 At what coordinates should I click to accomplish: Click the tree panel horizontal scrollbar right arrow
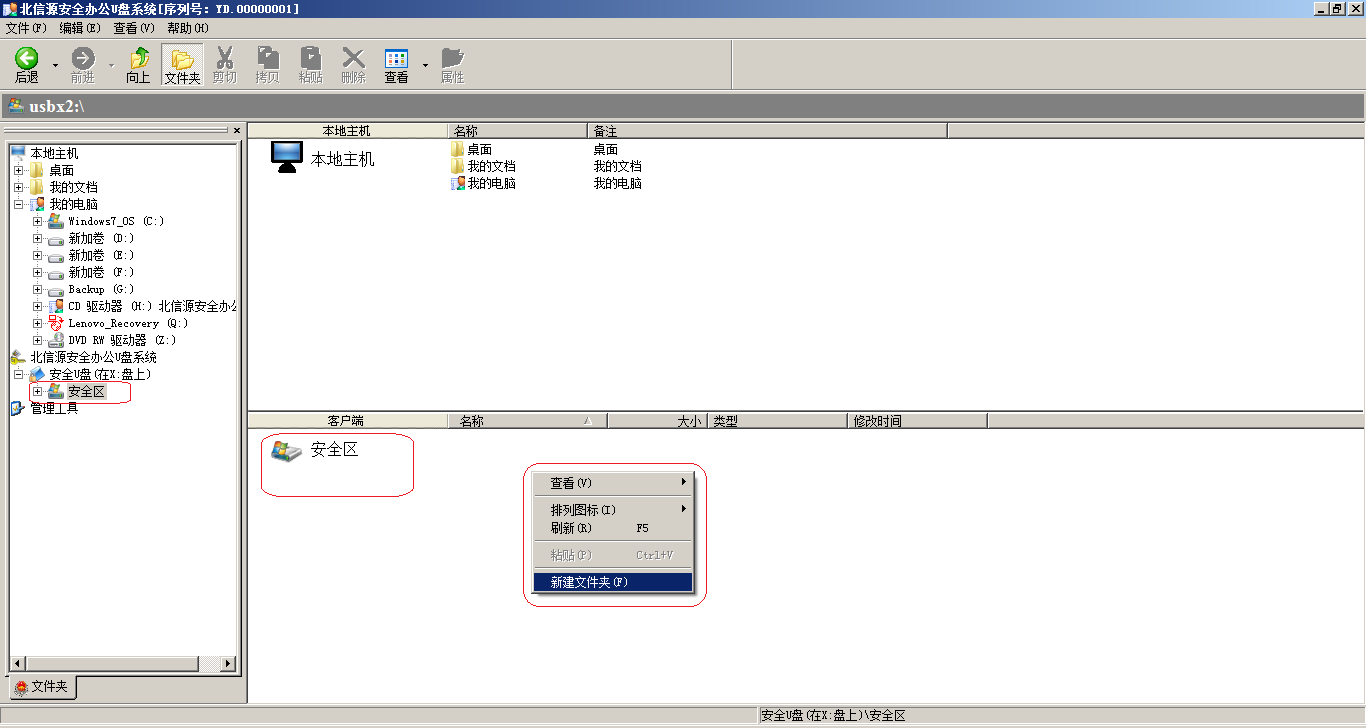click(228, 663)
